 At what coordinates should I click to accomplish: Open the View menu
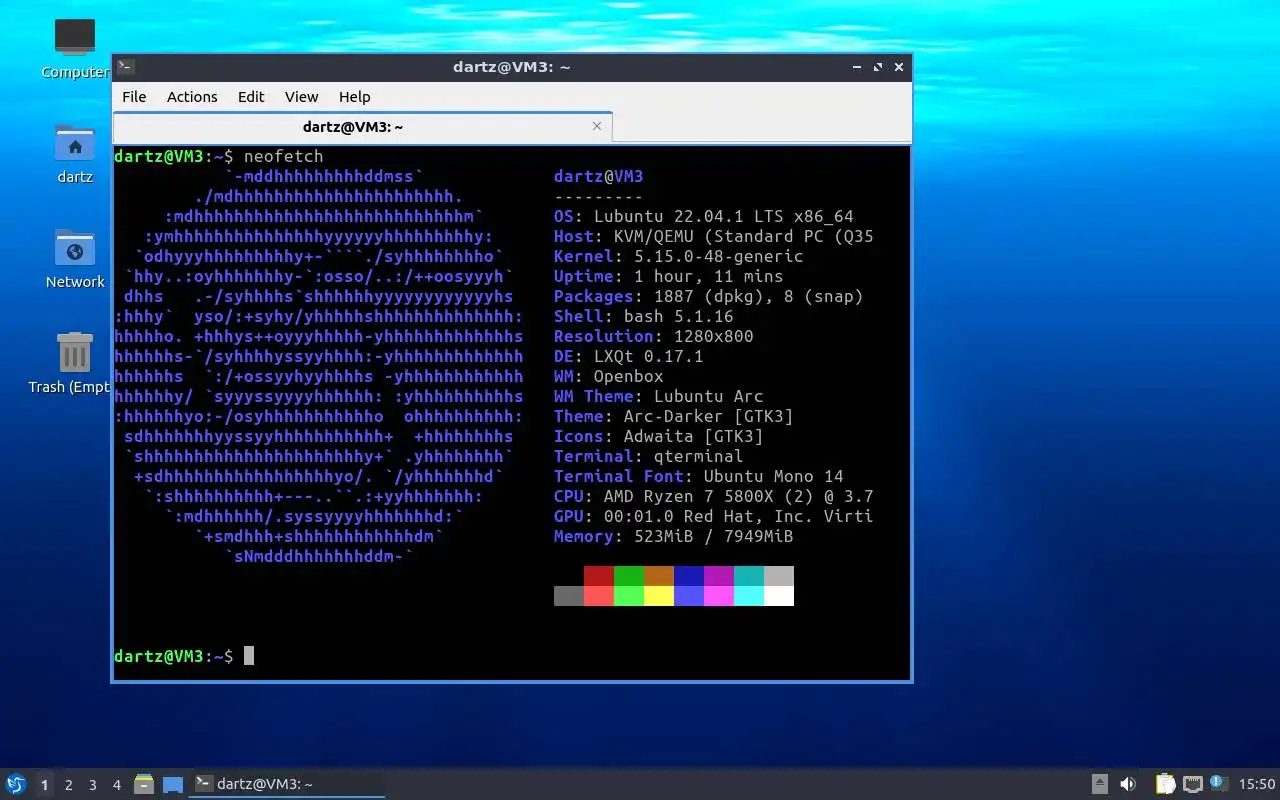click(301, 96)
